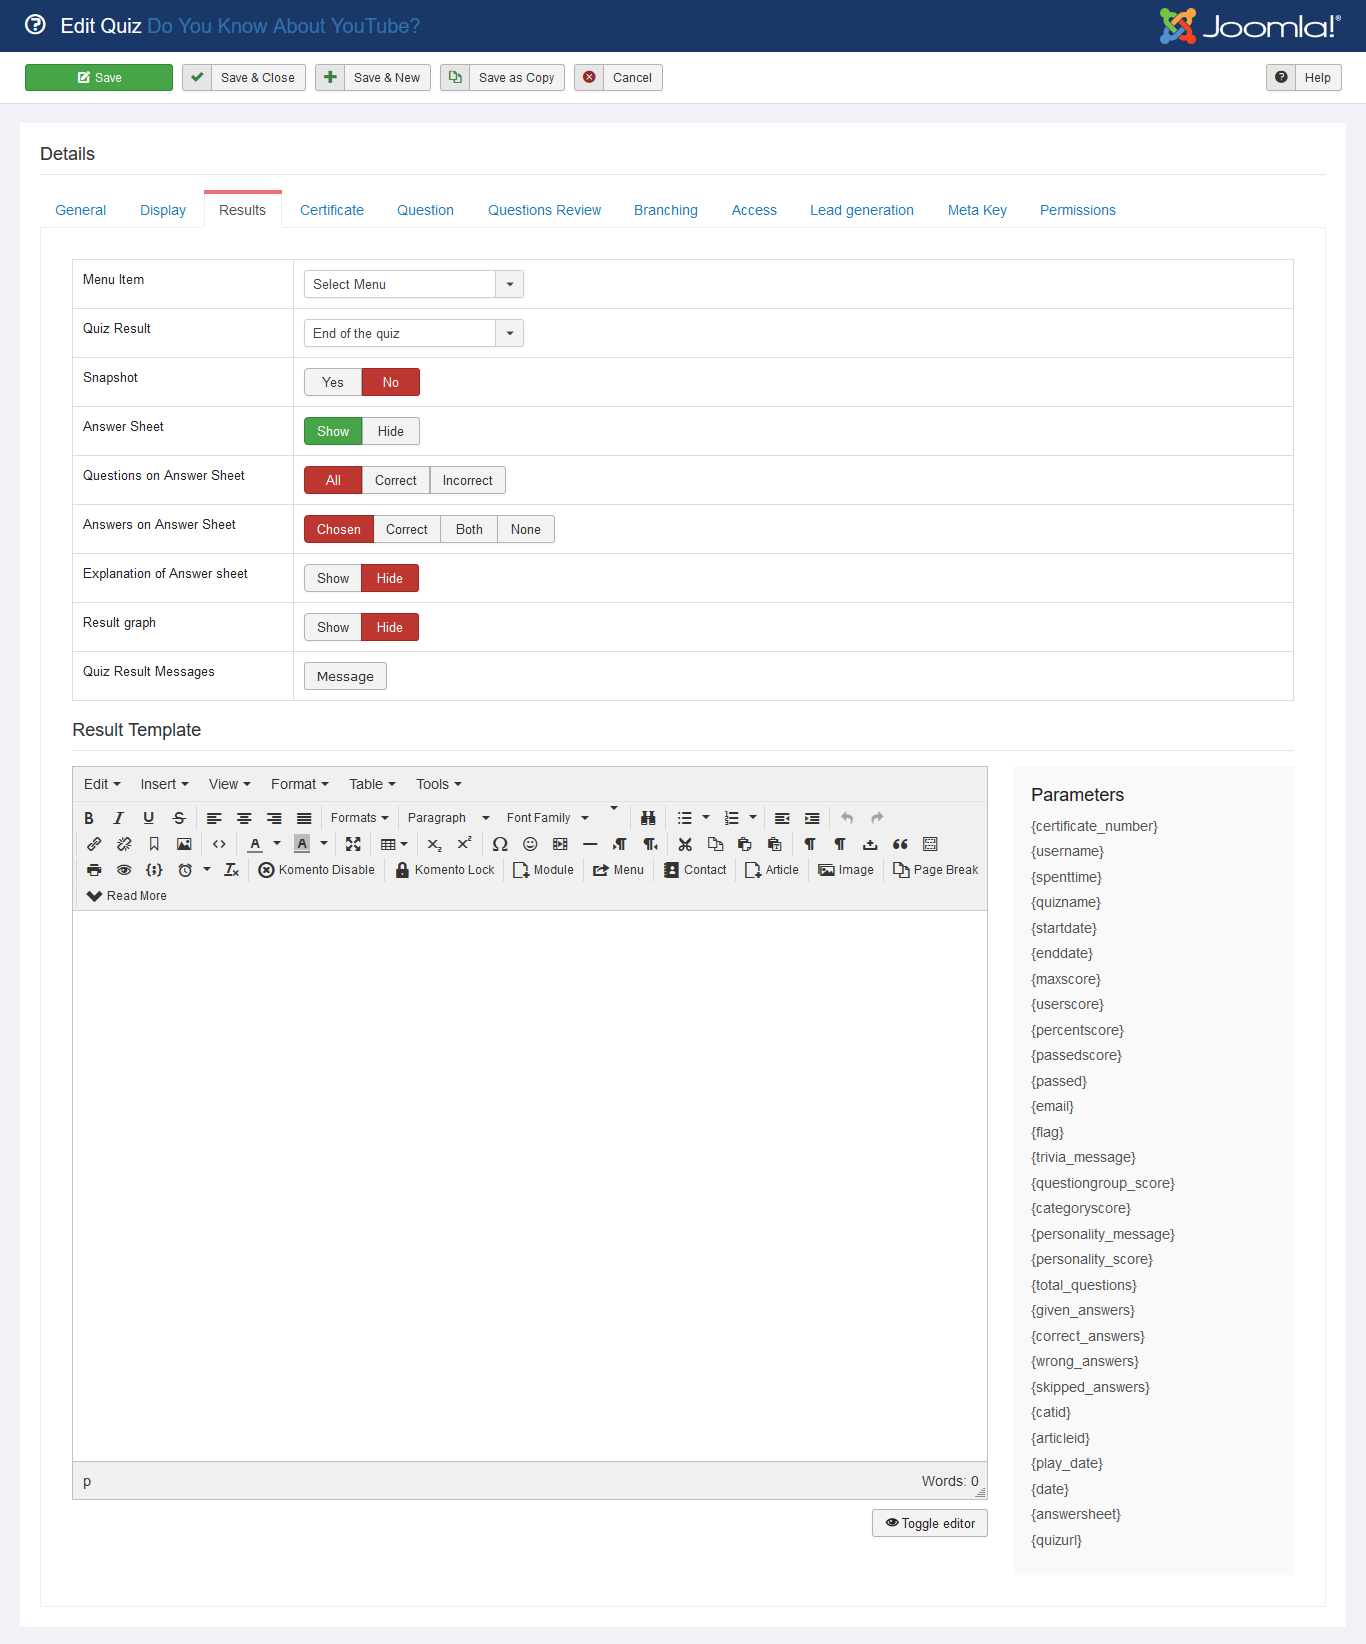Set Answer Sheet to Hide

coord(390,431)
